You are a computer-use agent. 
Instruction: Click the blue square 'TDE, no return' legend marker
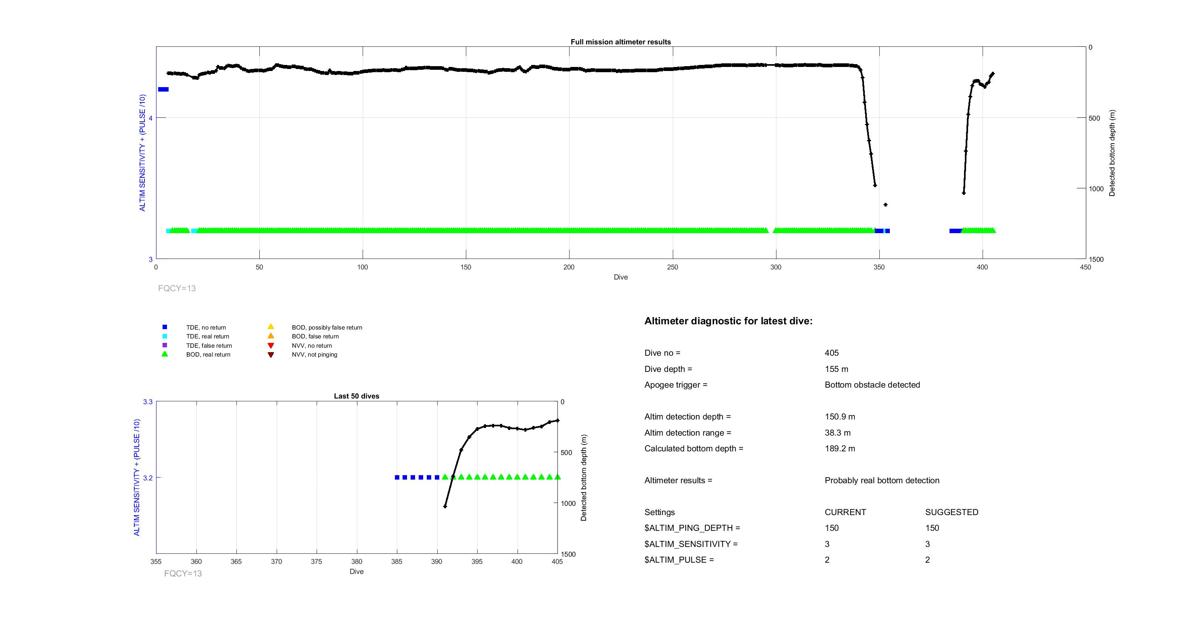point(164,327)
